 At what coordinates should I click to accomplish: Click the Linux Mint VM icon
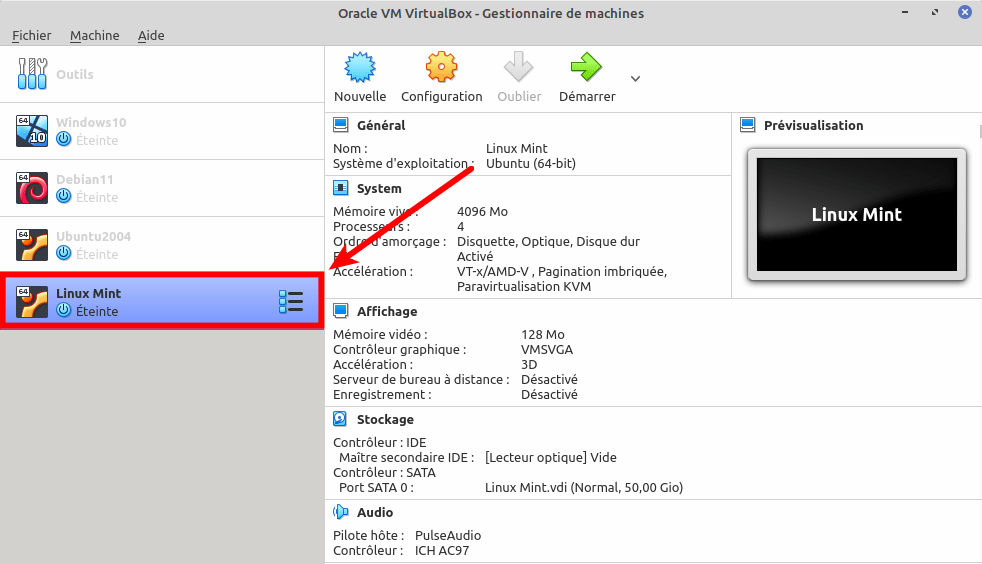click(x=32, y=302)
